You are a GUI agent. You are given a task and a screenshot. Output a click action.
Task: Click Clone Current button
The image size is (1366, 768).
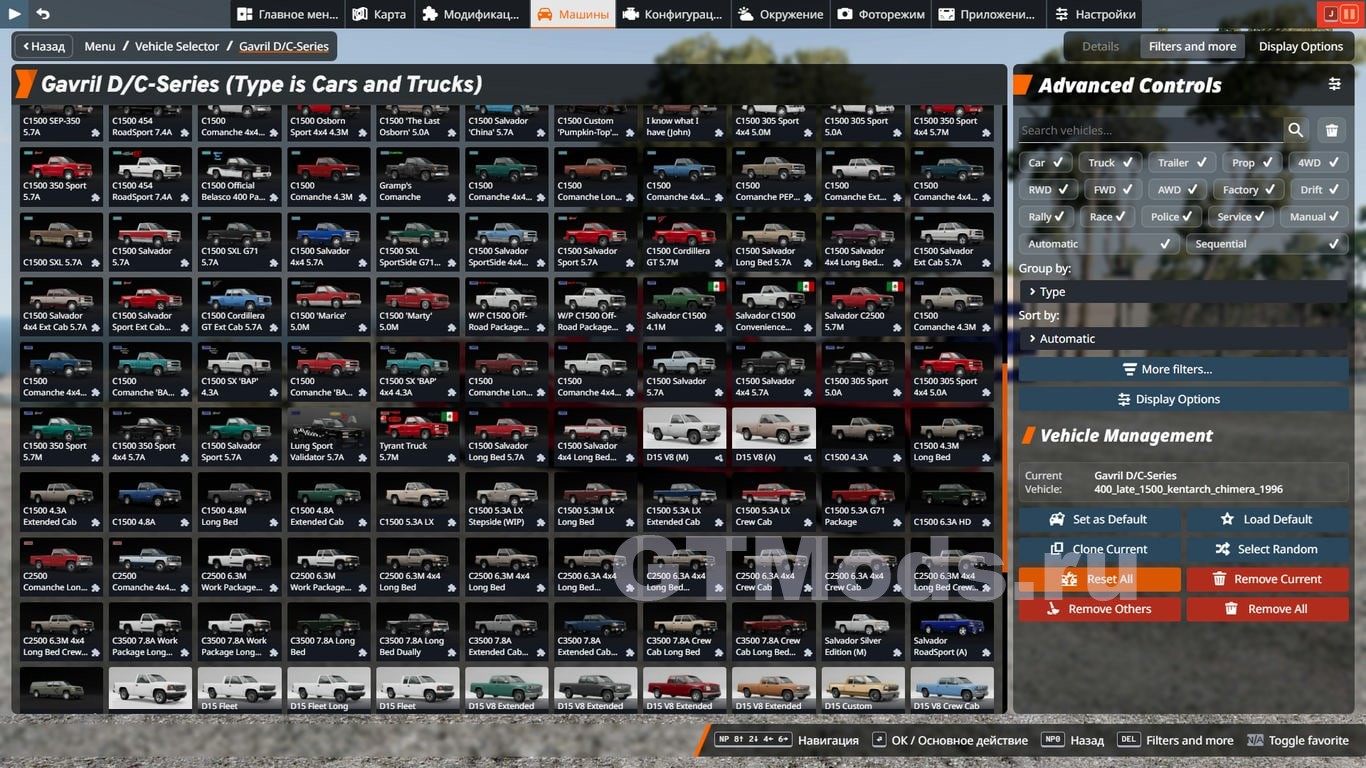(x=1100, y=549)
